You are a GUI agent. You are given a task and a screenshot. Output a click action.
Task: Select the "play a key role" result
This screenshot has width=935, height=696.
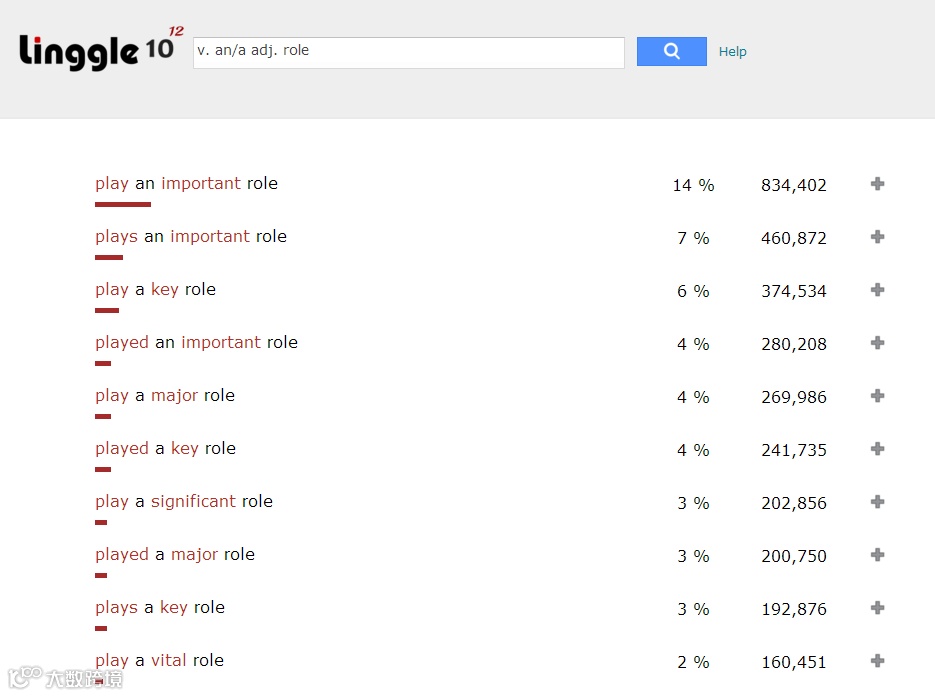point(155,290)
